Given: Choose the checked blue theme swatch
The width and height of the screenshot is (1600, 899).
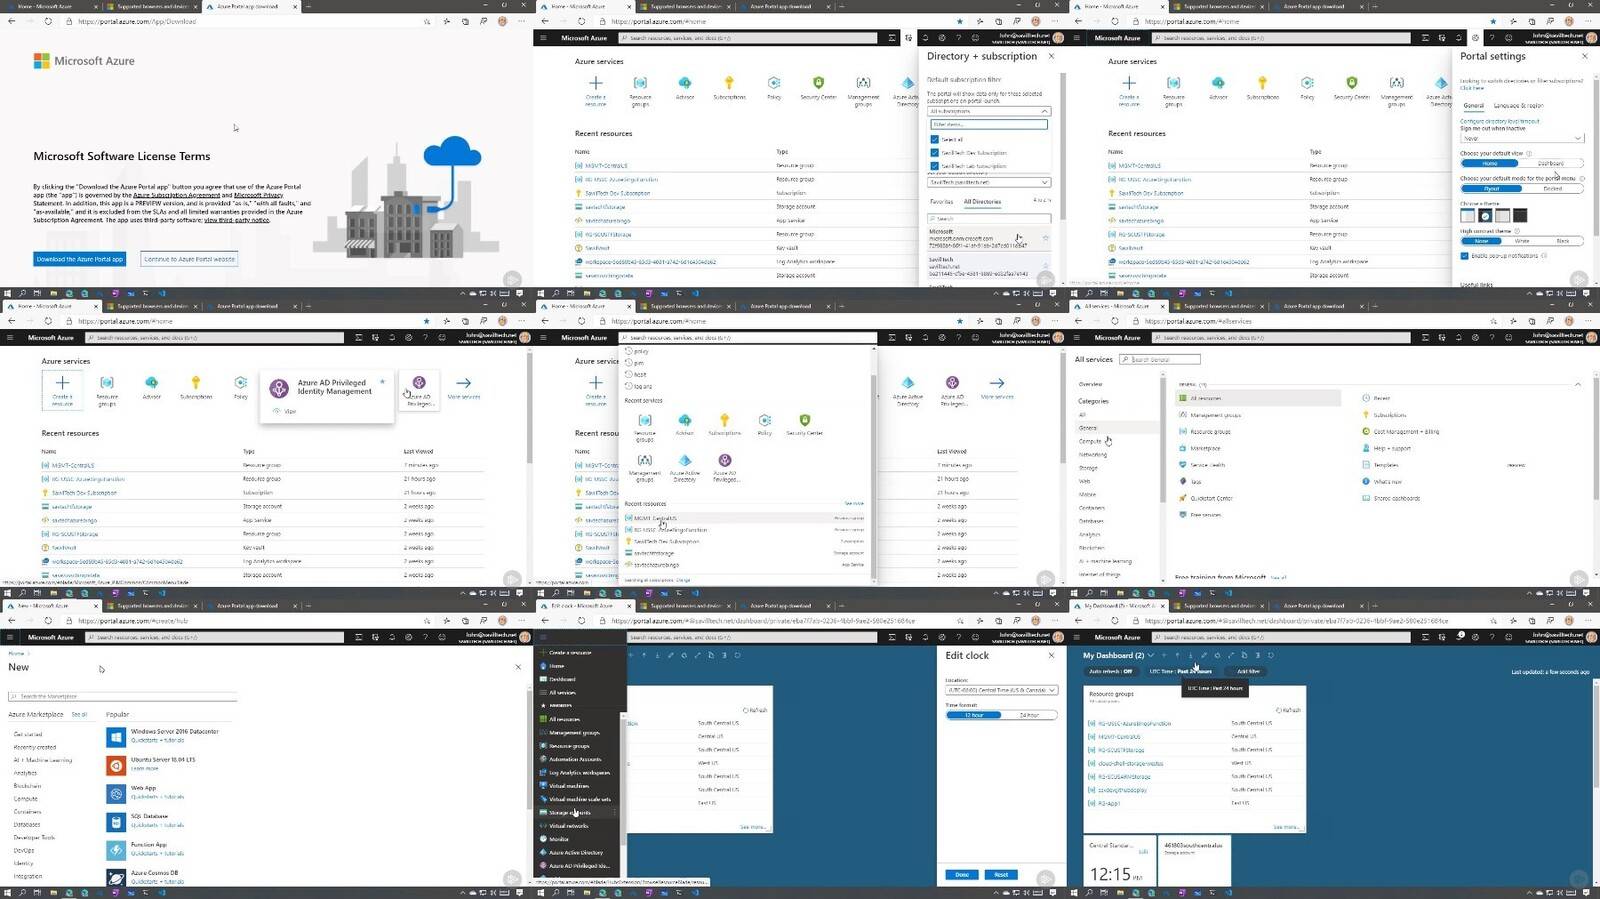Looking at the screenshot, I should click(1485, 215).
